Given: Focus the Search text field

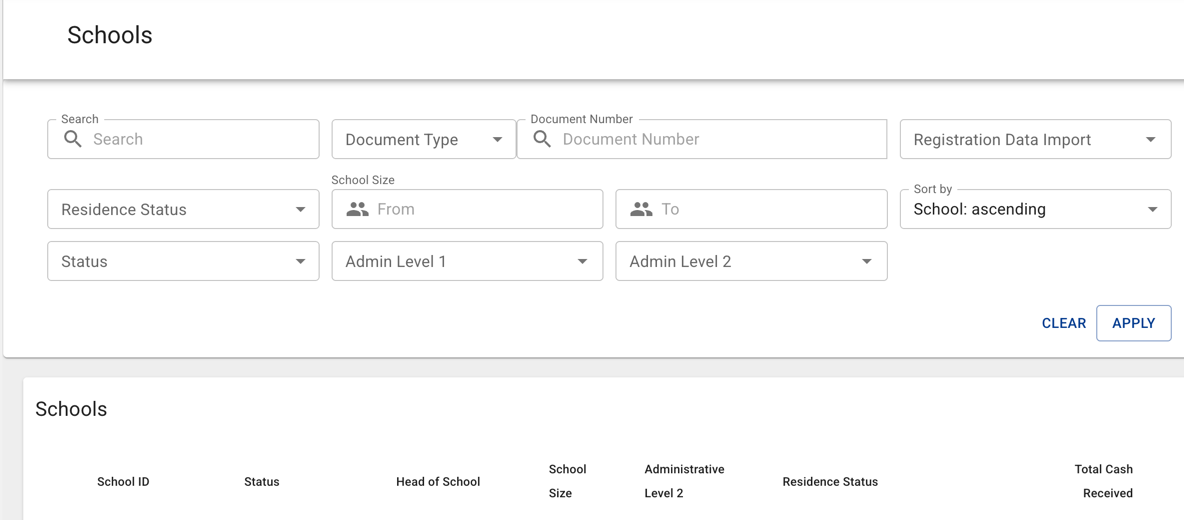Looking at the screenshot, I should coord(200,140).
